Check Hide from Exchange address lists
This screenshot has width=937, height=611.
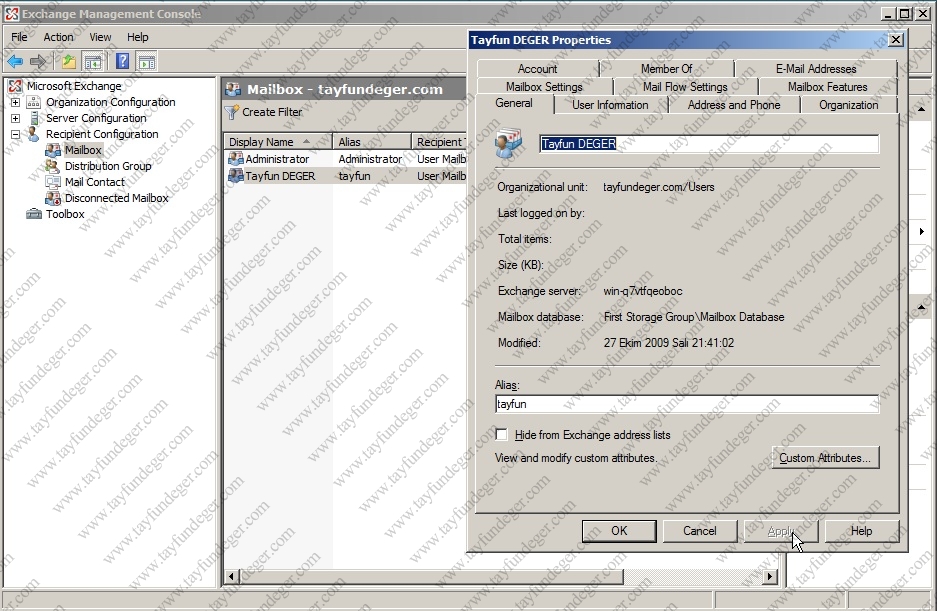pos(502,435)
